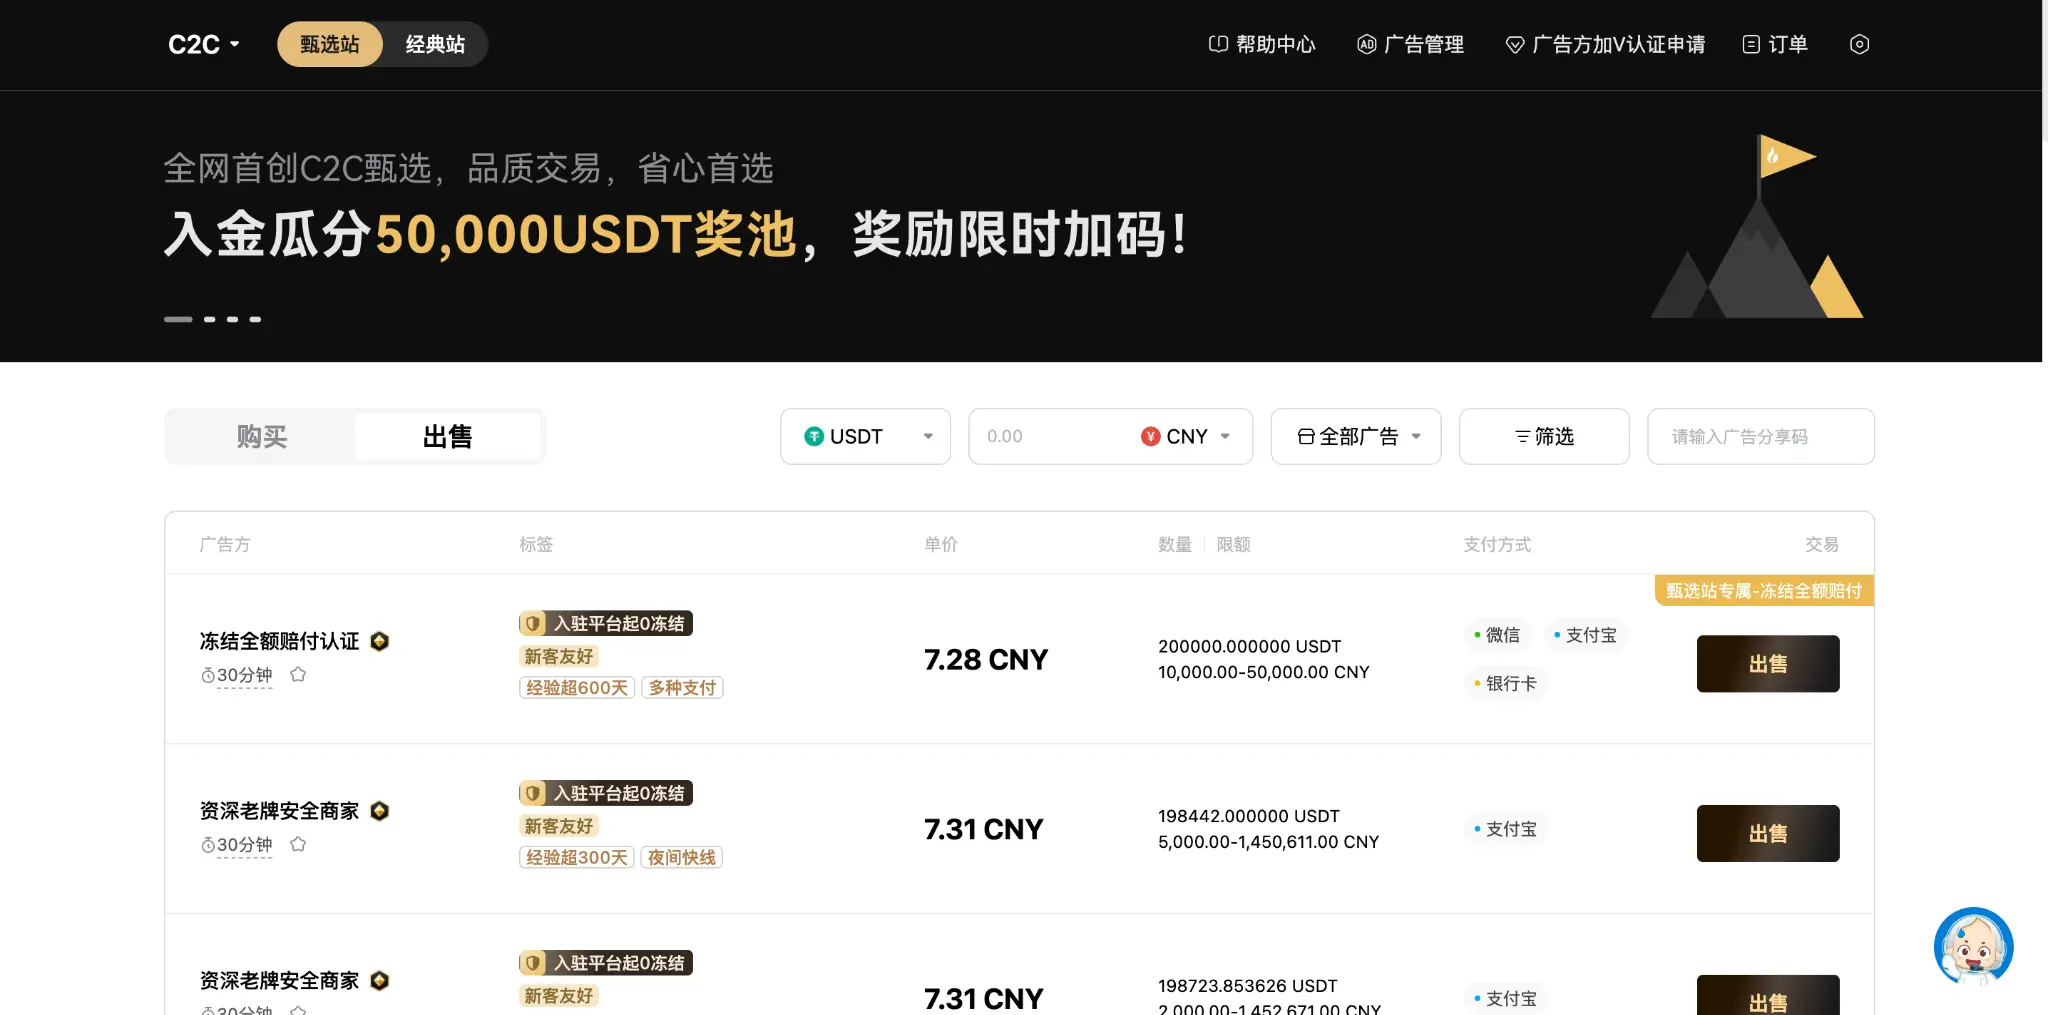Click 出售 on the 7.28 CNY offer
2048x1015 pixels.
point(1766,663)
